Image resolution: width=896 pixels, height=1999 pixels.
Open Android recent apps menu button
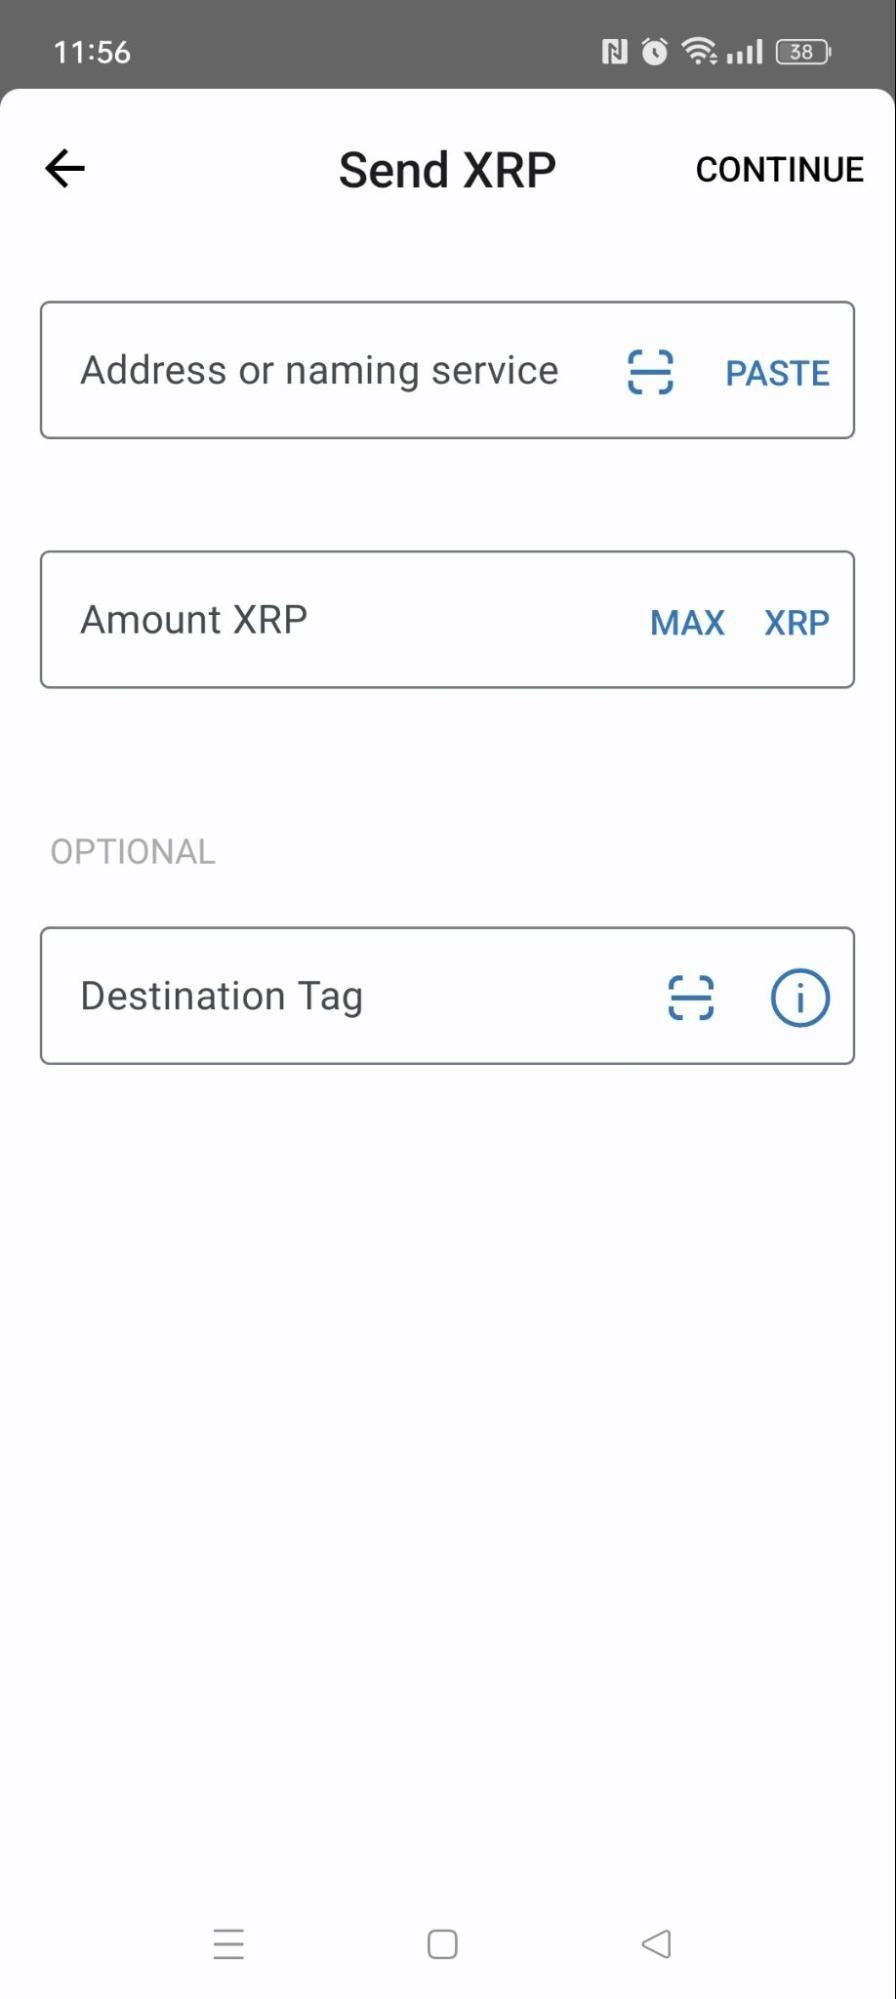click(228, 1944)
